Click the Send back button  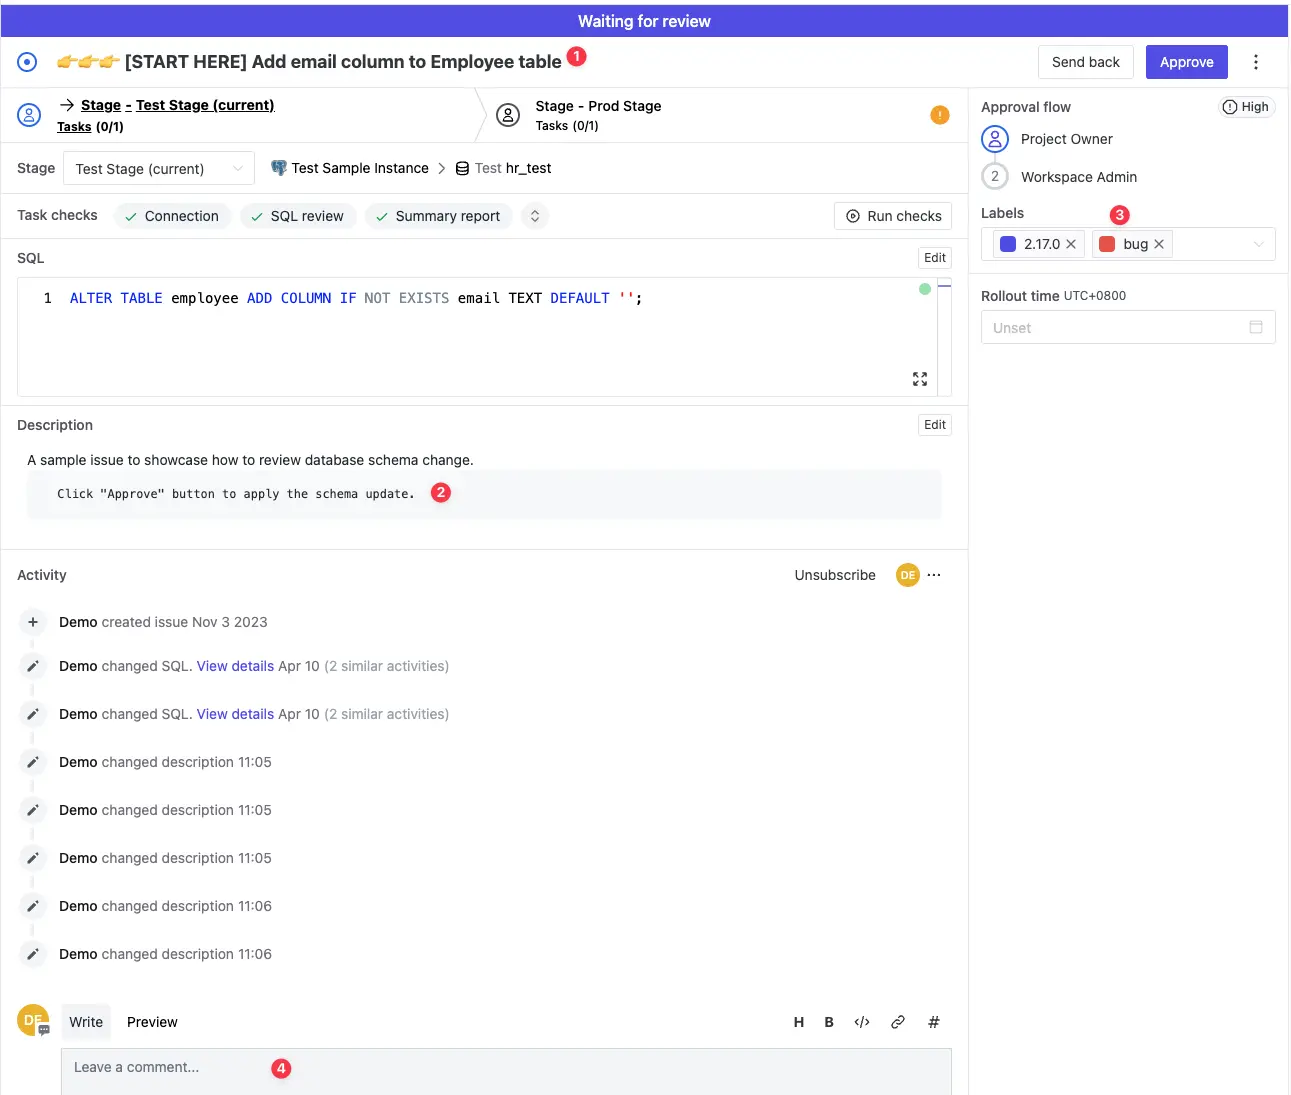[x=1085, y=62]
